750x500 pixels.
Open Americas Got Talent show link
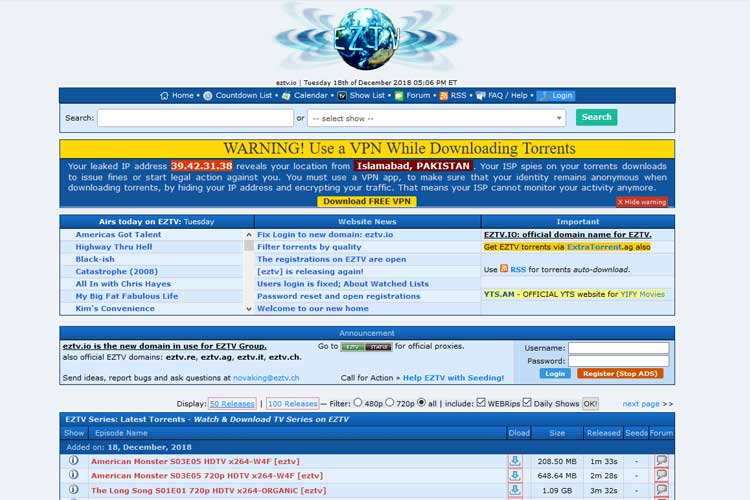(x=118, y=234)
